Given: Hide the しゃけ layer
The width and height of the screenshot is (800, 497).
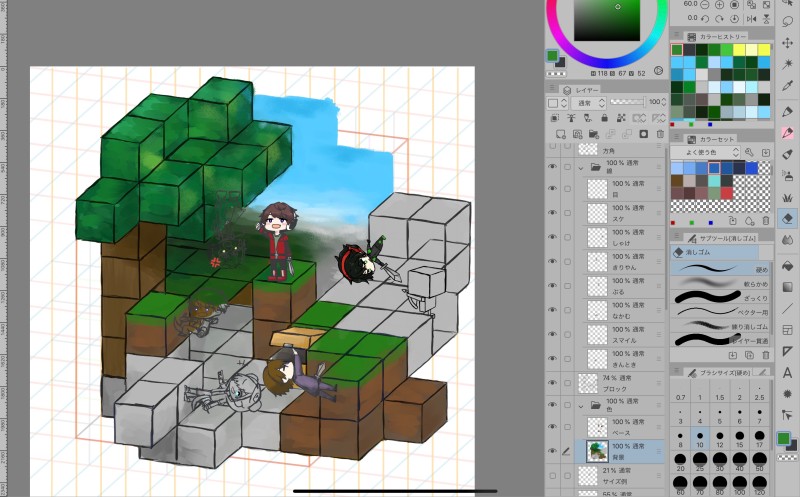Looking at the screenshot, I should tap(552, 237).
